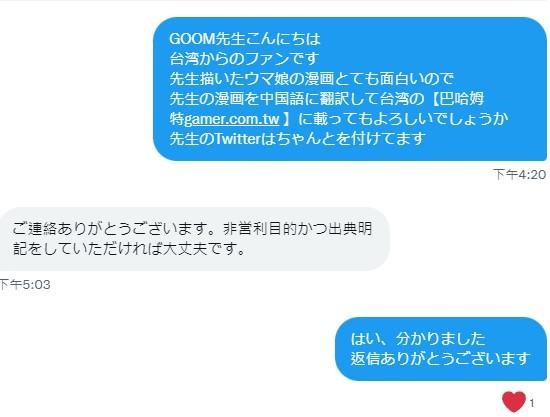
Task: Select the 下午5:03 timestamp
Action: (x=25, y=284)
